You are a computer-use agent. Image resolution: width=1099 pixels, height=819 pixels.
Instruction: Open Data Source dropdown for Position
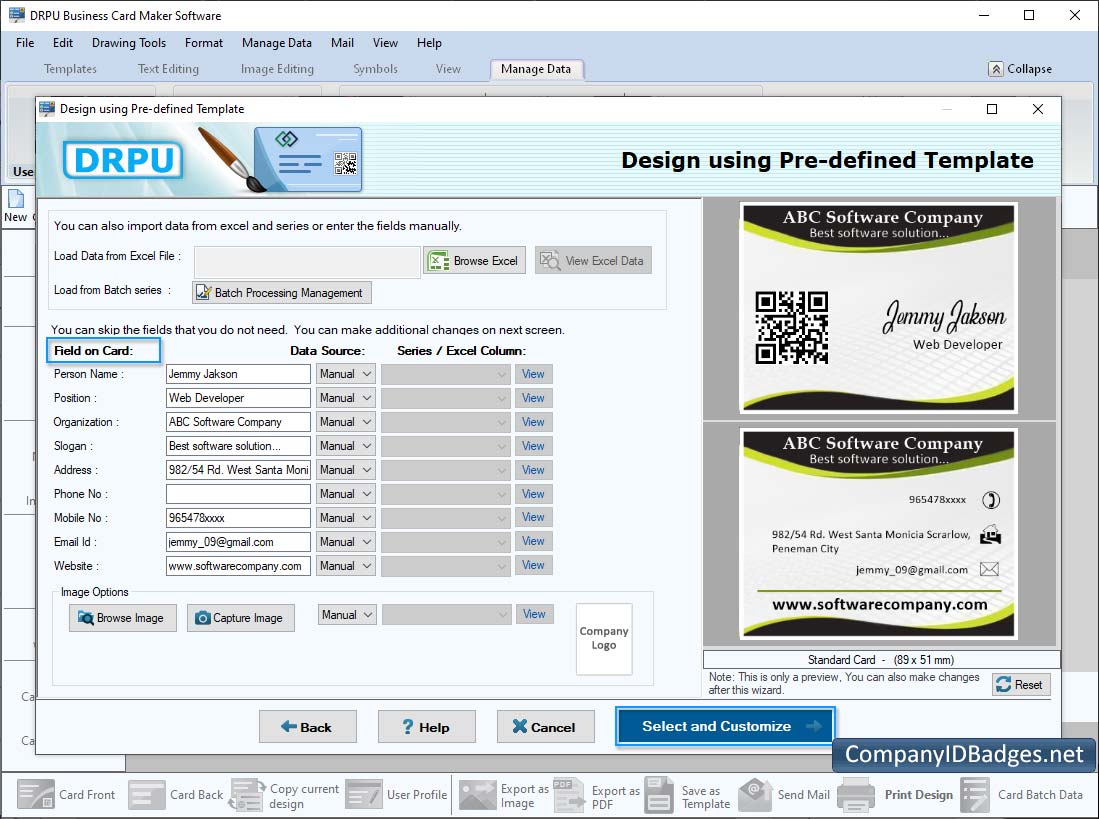pyautogui.click(x=346, y=398)
